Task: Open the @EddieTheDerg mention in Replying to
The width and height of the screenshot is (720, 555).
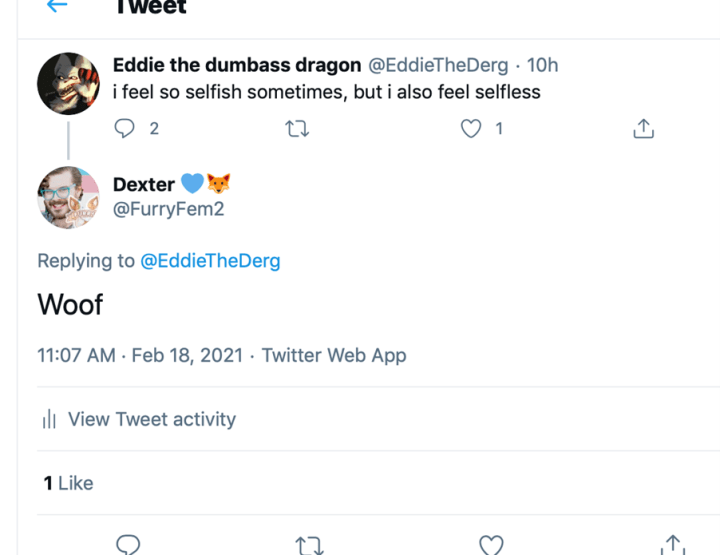Action: pyautogui.click(x=210, y=261)
